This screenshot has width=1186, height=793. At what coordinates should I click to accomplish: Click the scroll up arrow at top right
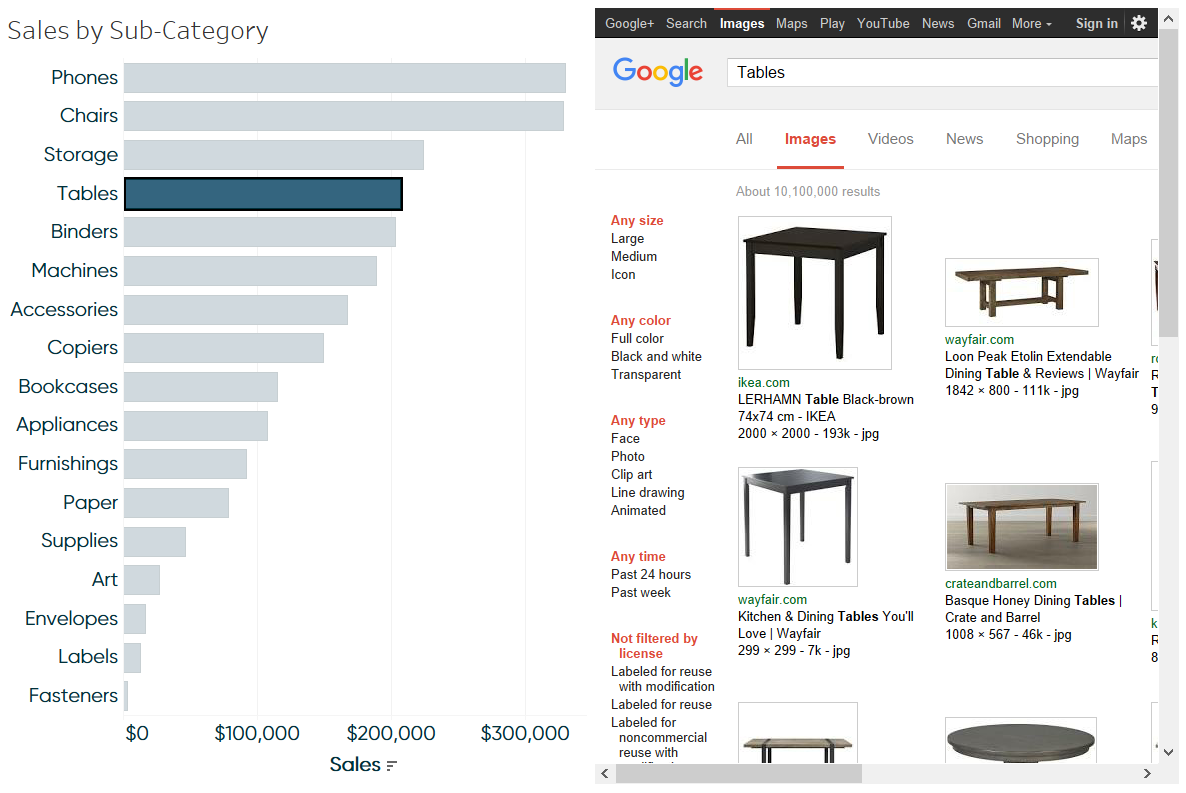pyautogui.click(x=1169, y=19)
